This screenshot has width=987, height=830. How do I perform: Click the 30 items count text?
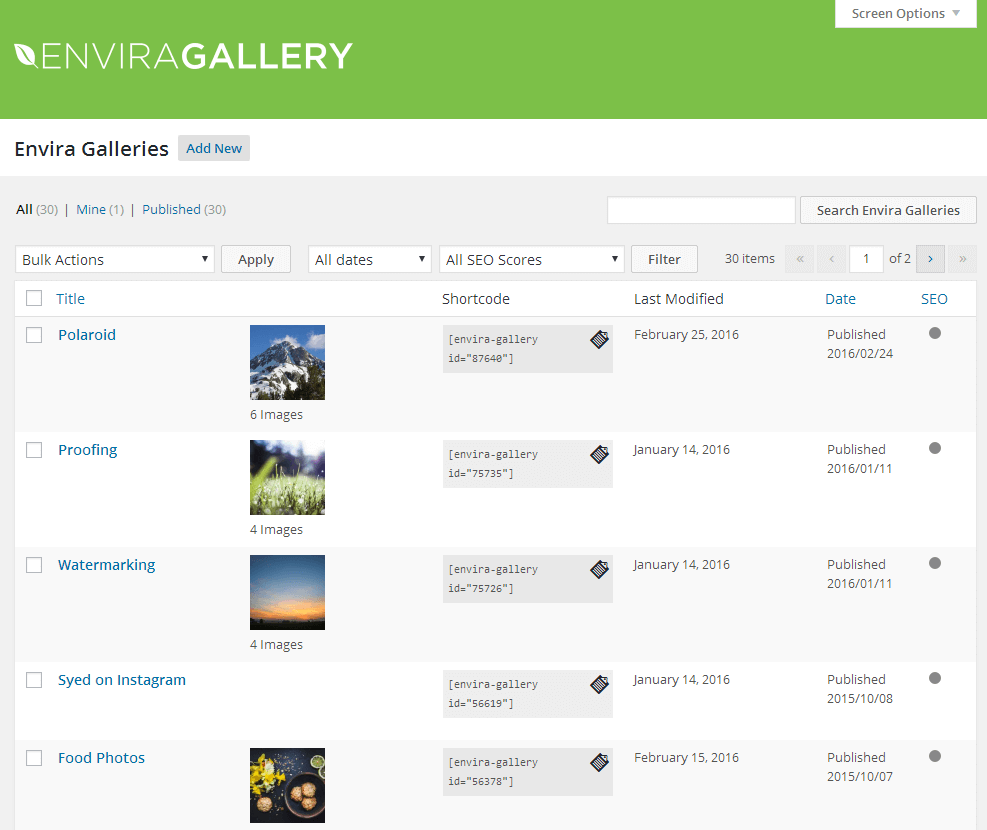(x=749, y=259)
